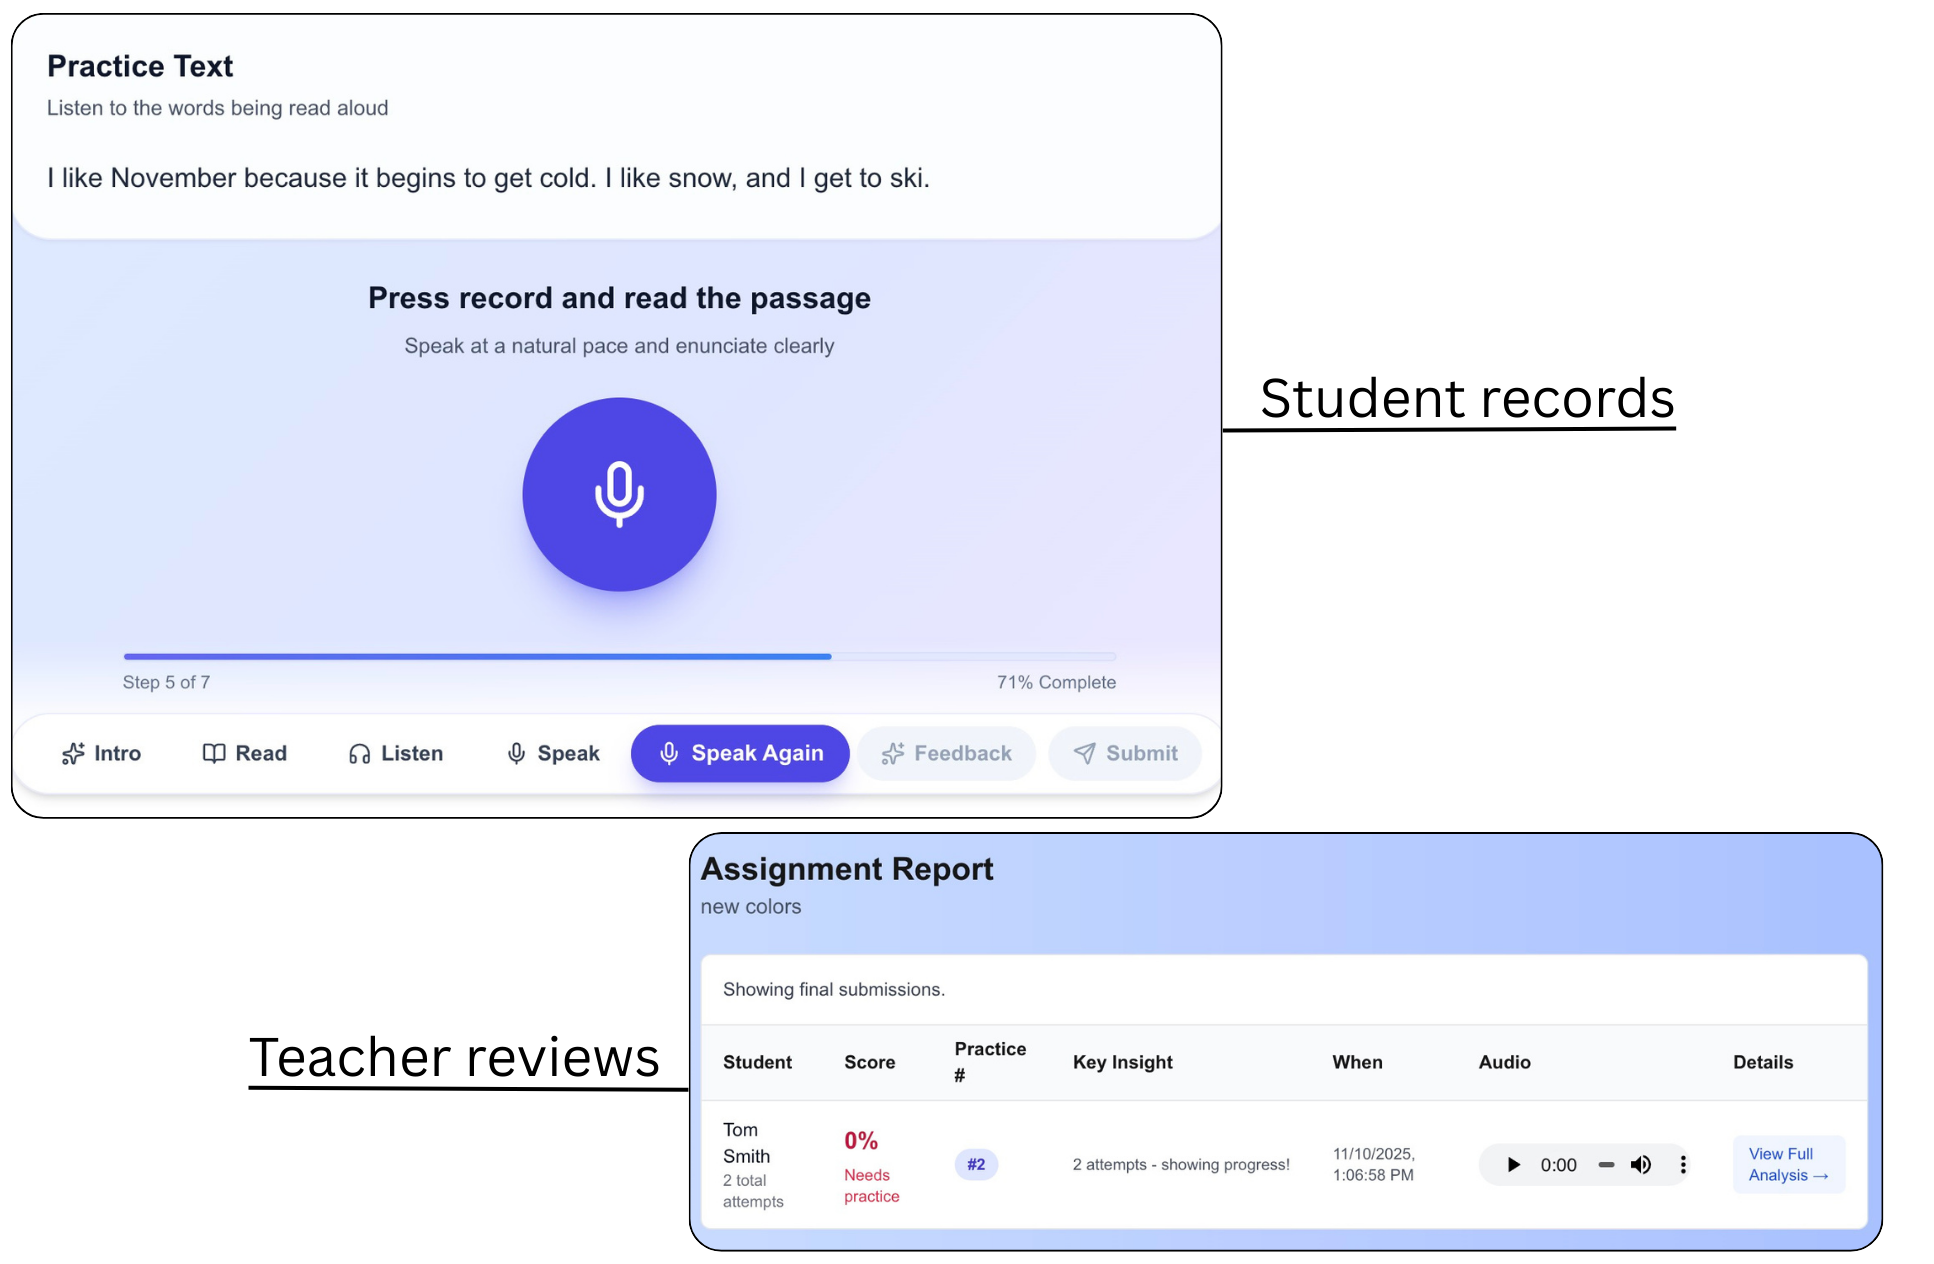This screenshot has height=1264, width=1934.
Task: Click the large record microphone button
Action: coord(619,493)
